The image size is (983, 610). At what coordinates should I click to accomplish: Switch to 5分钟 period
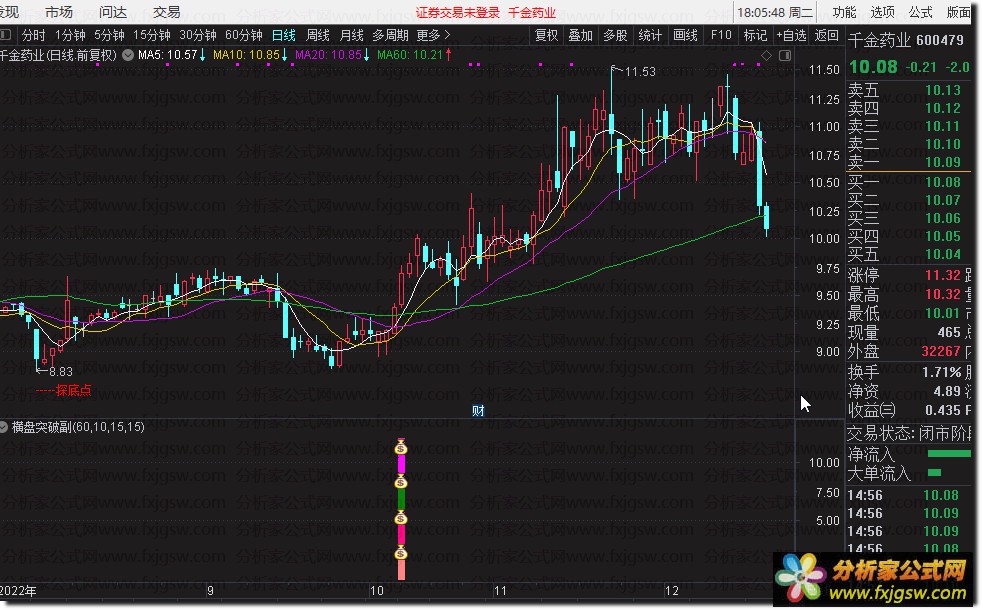[x=109, y=35]
